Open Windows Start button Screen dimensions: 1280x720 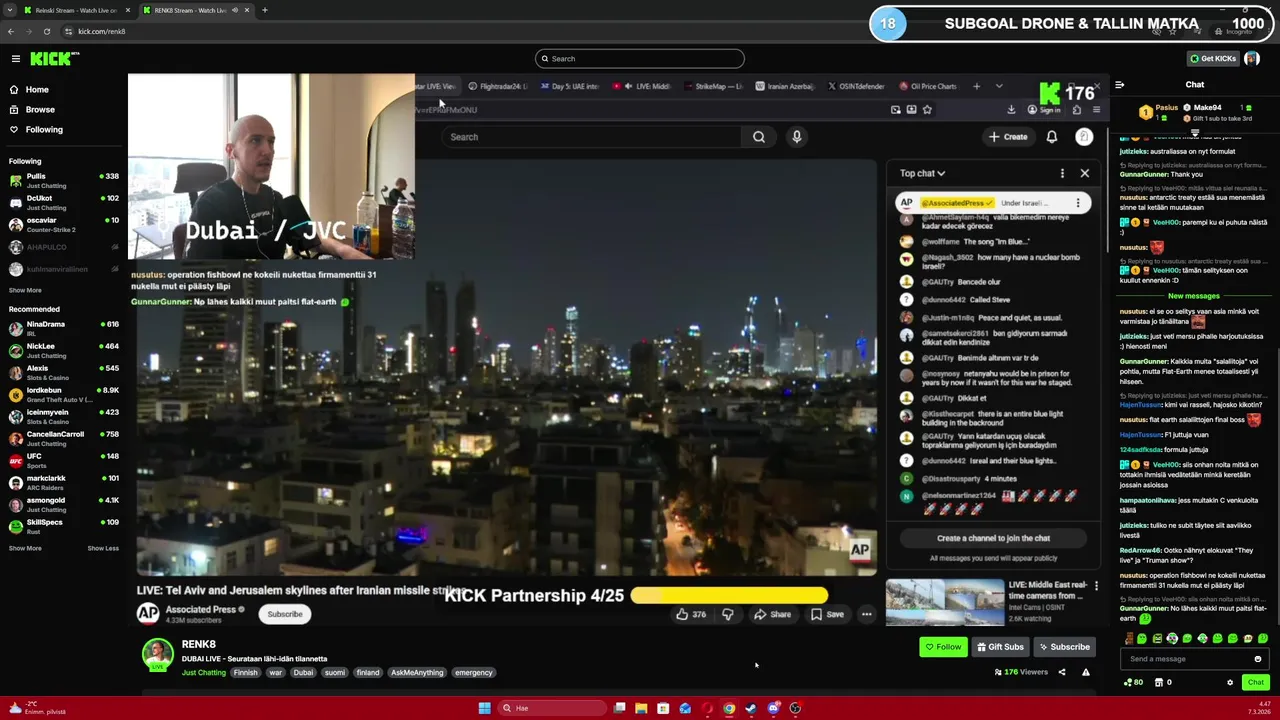(484, 709)
